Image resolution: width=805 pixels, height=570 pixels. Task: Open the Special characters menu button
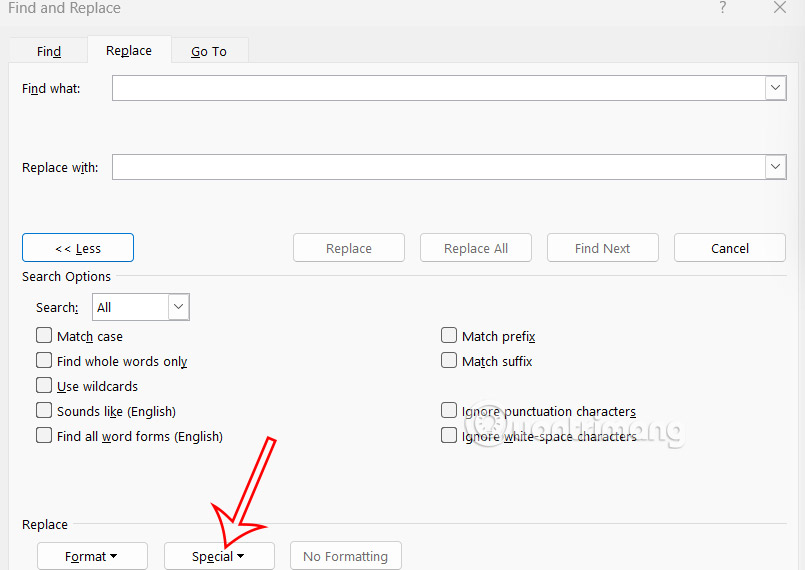219,556
